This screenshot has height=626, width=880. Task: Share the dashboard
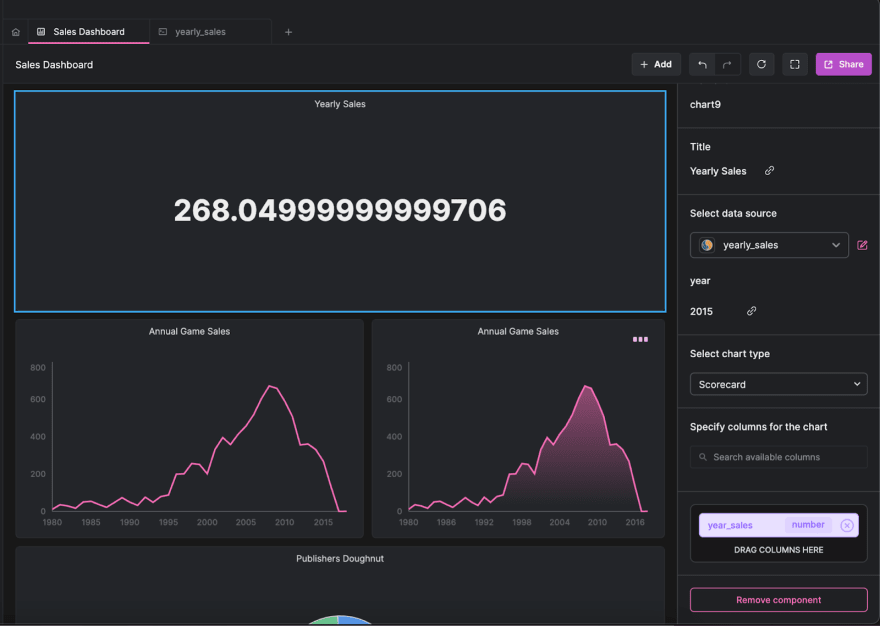(844, 65)
